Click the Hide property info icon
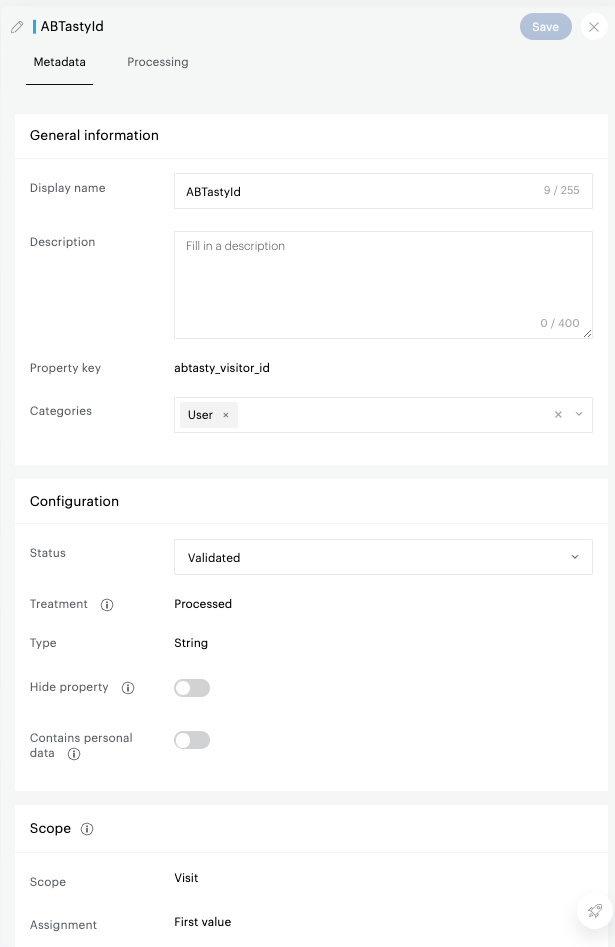Viewport: 615px width, 947px height. [x=127, y=688]
